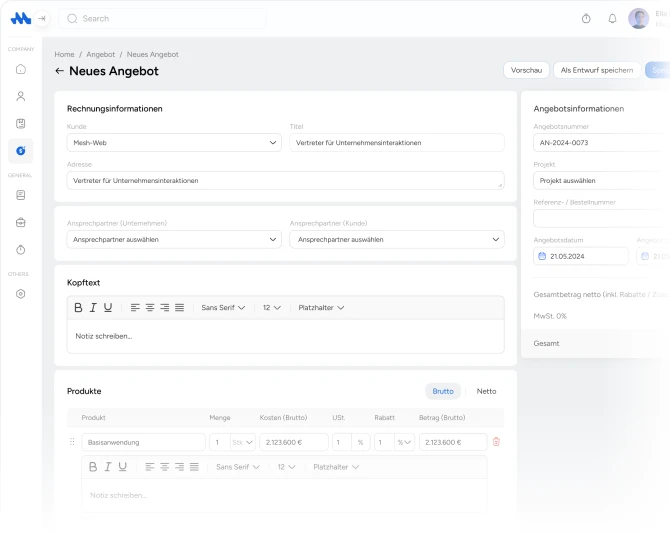This screenshot has height=539, width=670.
Task: Click the stopwatch icon in left sidebar
Action: coord(21,249)
